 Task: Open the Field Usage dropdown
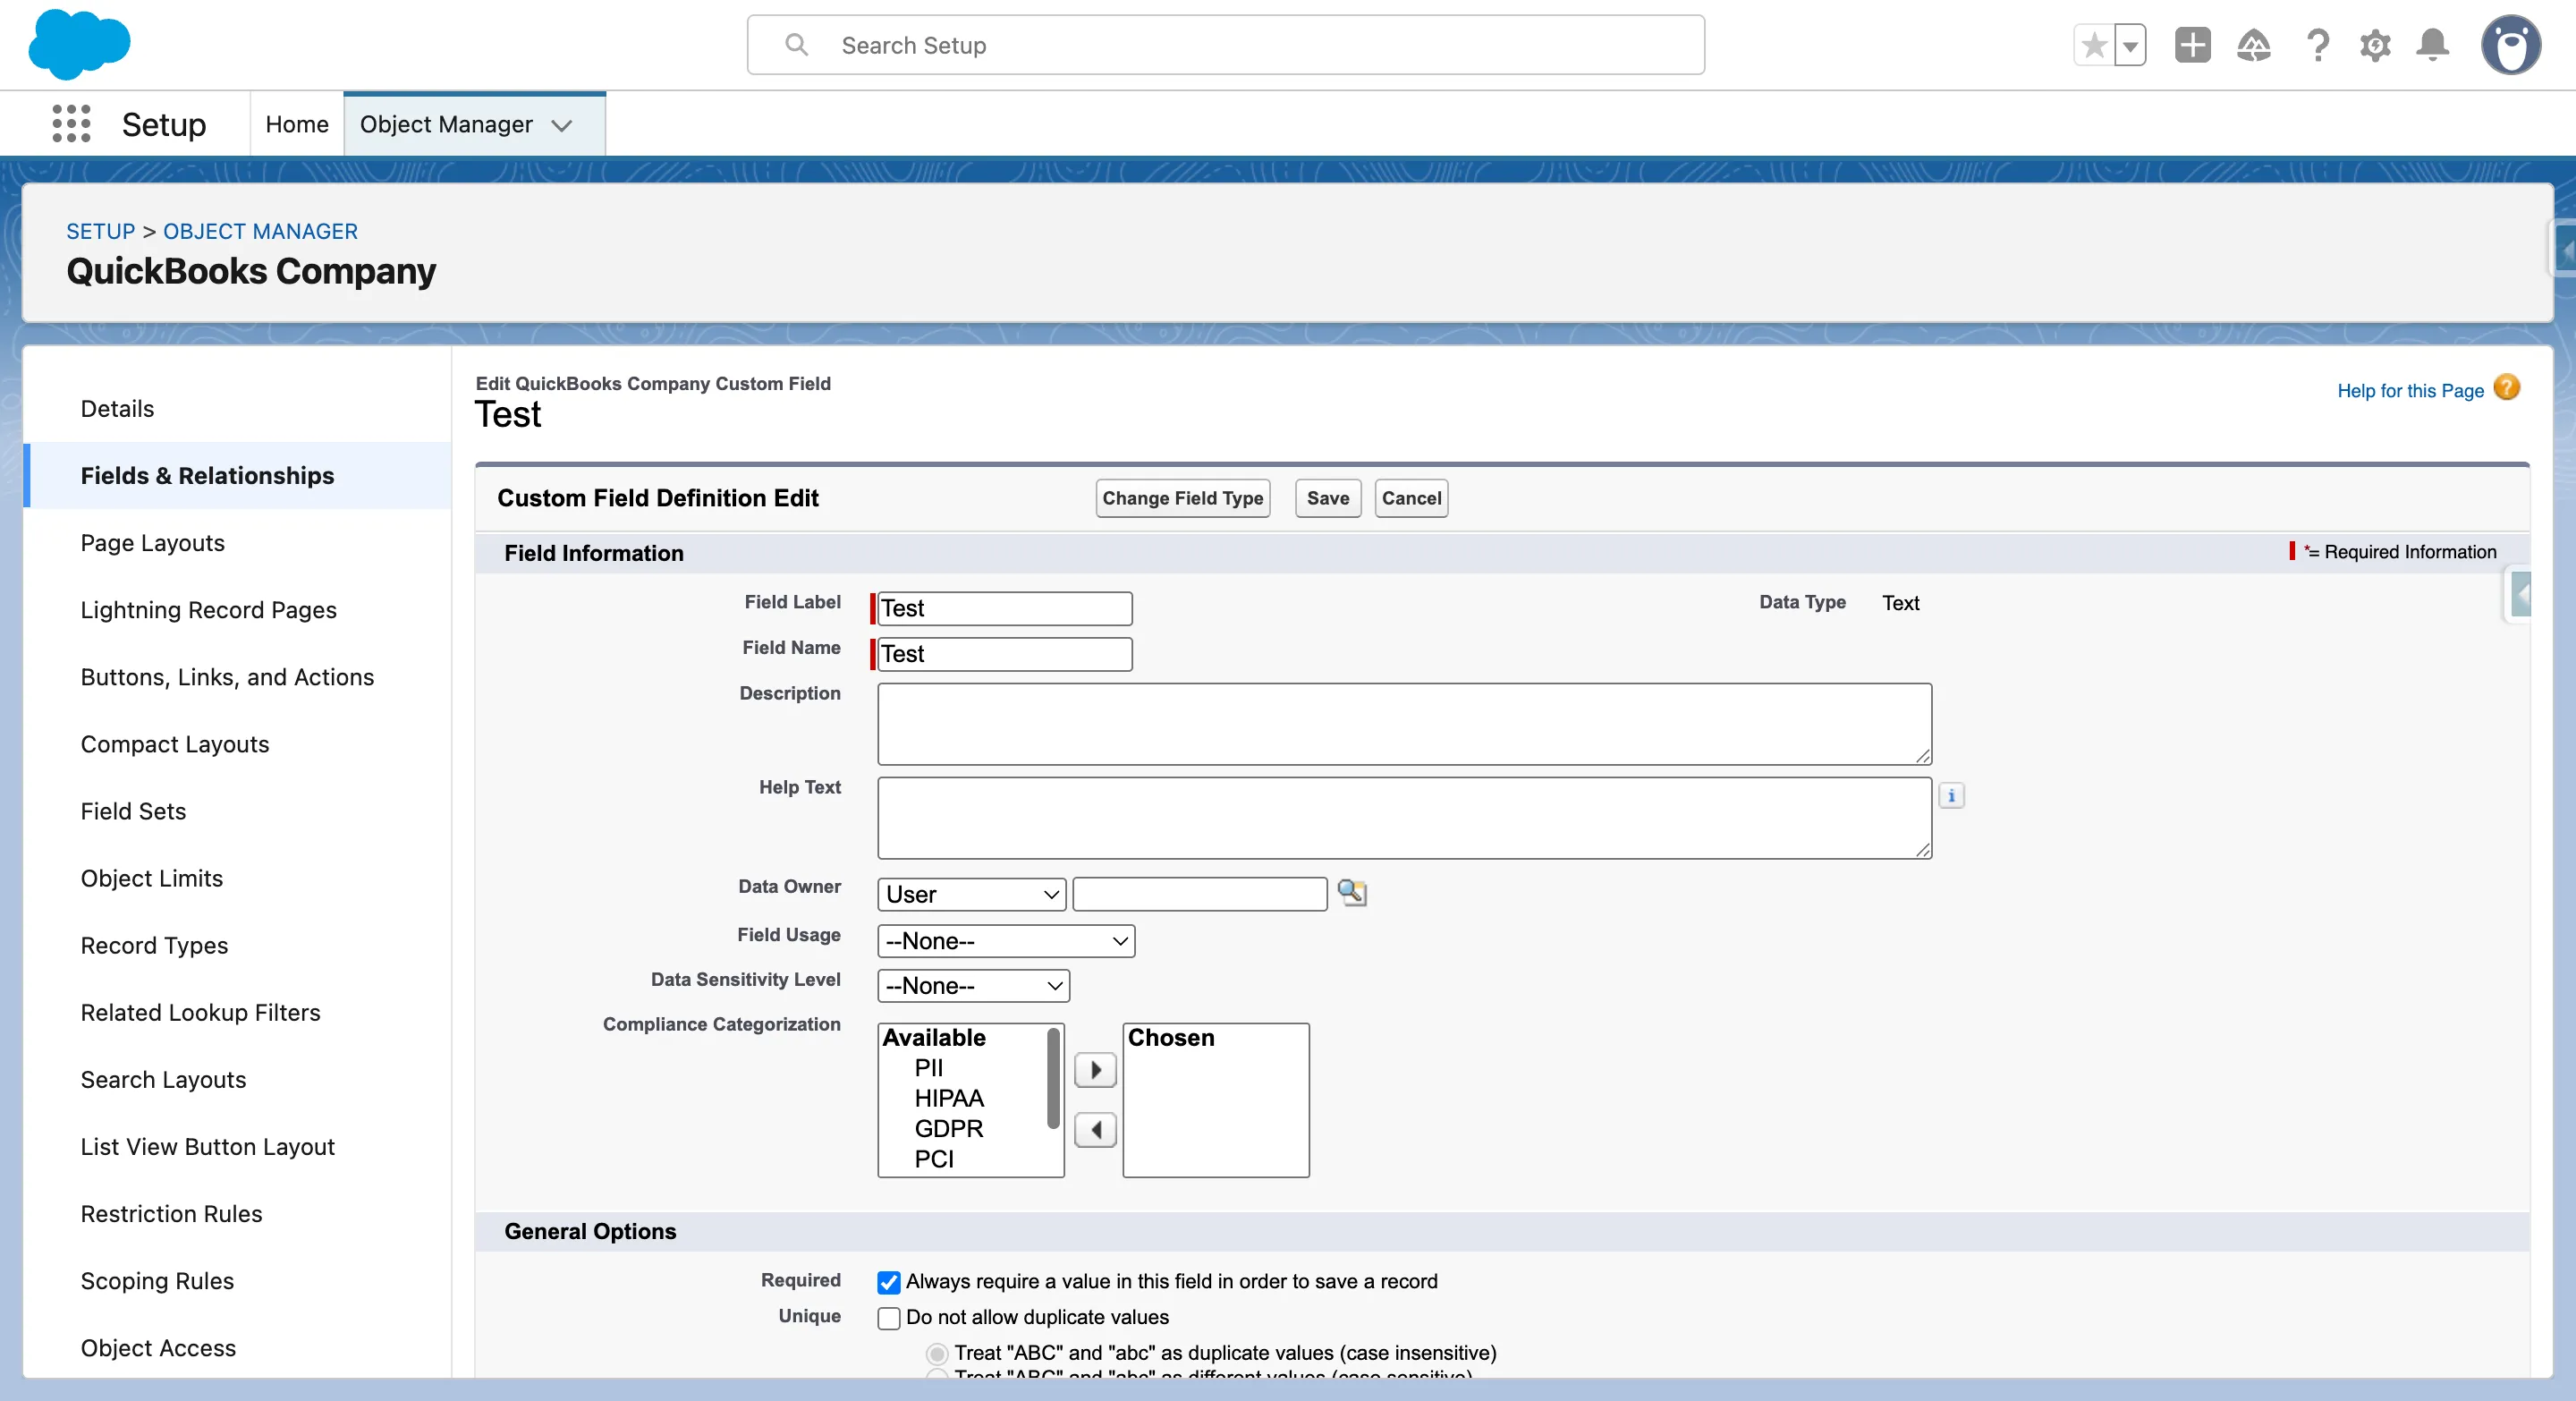coord(1006,941)
